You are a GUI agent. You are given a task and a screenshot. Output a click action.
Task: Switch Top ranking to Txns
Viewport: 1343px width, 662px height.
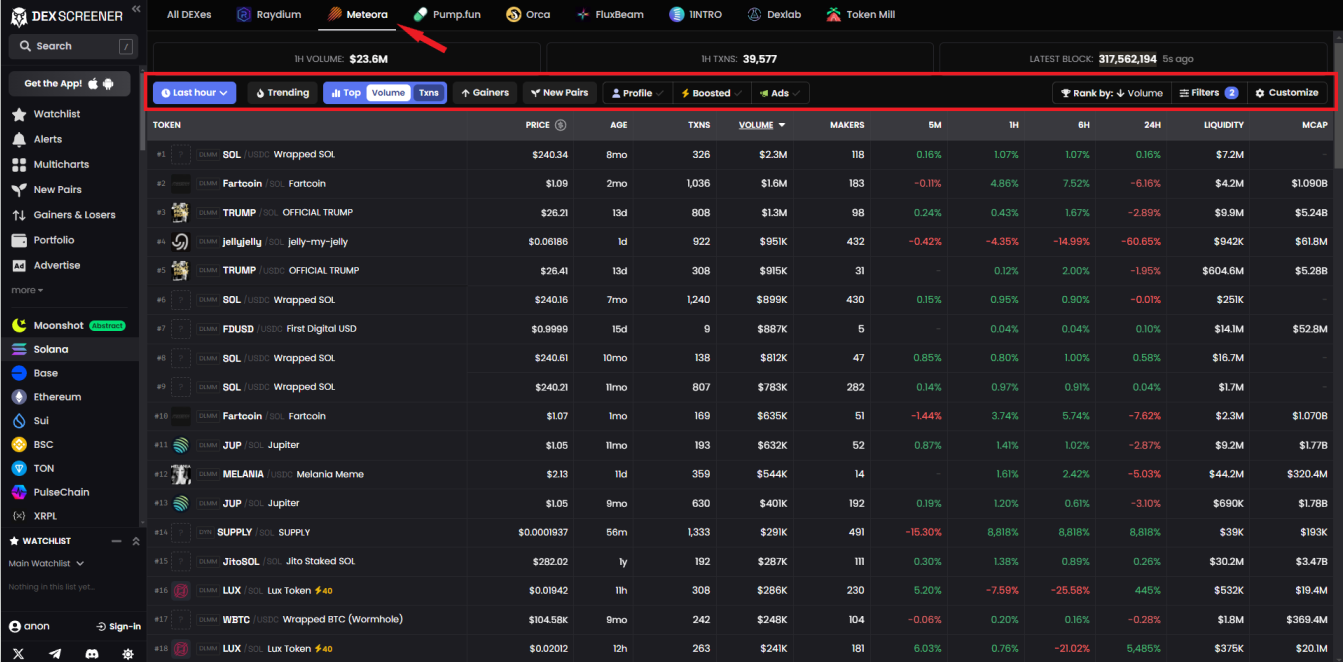pyautogui.click(x=429, y=93)
